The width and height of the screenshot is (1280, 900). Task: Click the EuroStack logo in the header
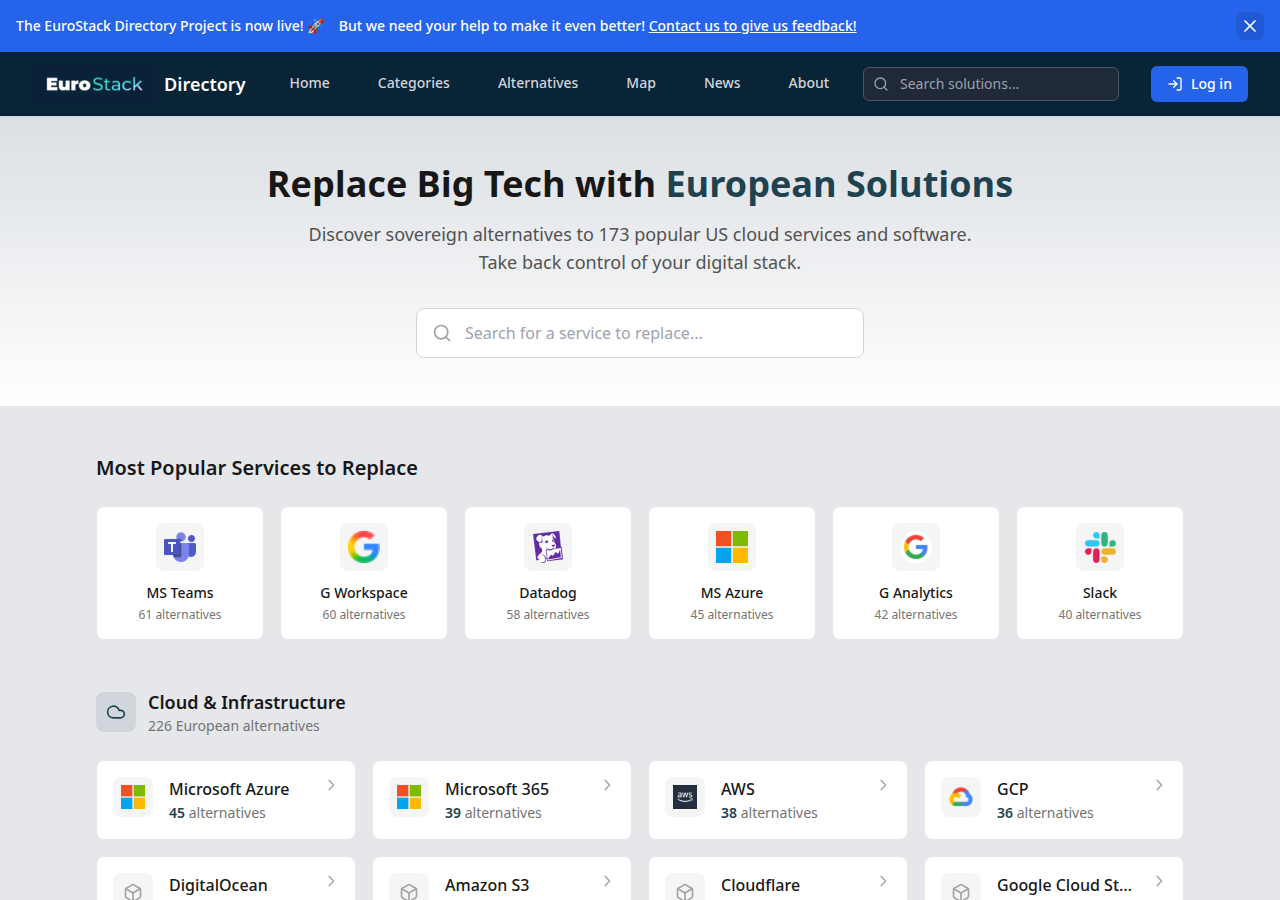pos(95,84)
